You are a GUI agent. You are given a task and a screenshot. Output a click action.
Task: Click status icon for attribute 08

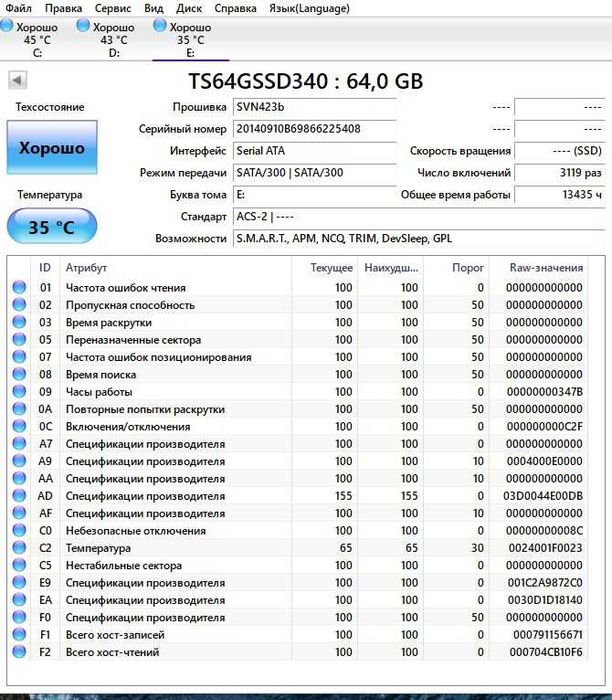coord(19,374)
